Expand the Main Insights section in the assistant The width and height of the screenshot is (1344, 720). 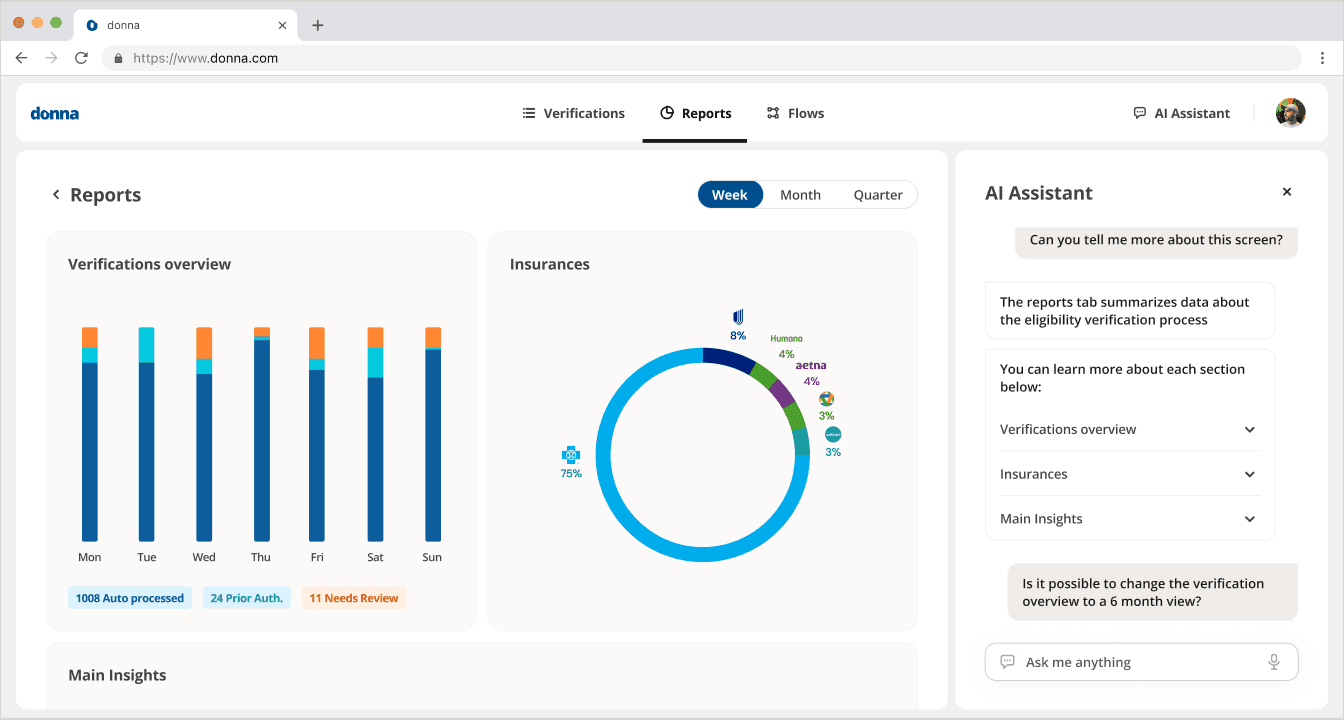click(x=1128, y=519)
